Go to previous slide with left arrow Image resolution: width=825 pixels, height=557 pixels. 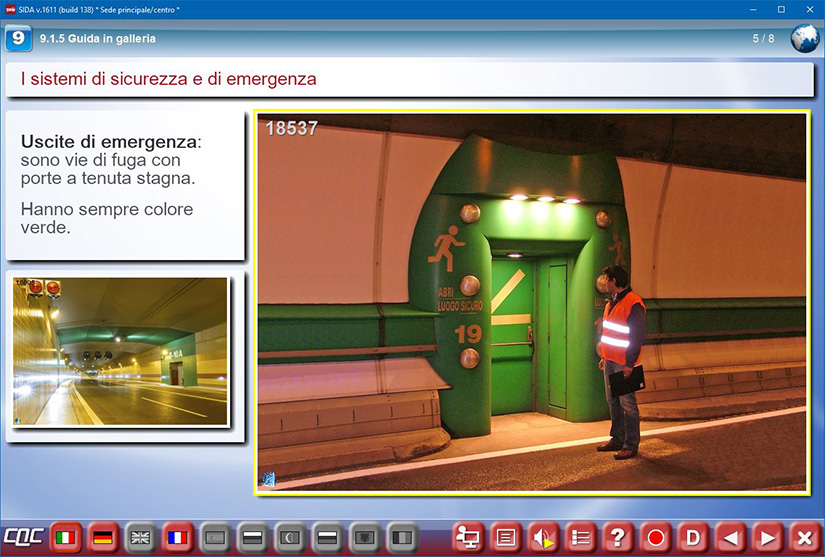[x=730, y=537]
